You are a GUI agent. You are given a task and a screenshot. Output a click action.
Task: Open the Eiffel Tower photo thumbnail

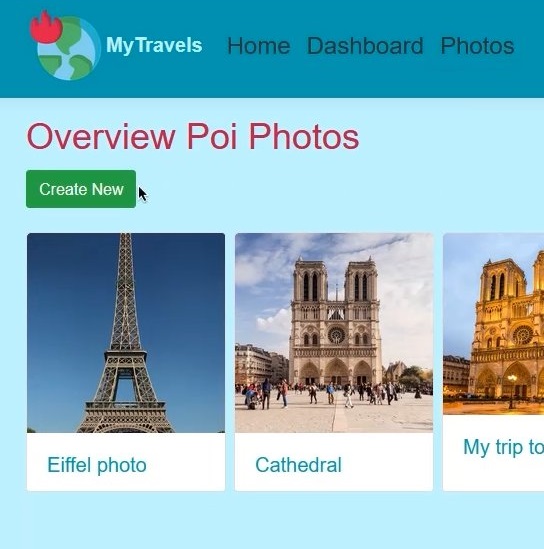tap(126, 333)
